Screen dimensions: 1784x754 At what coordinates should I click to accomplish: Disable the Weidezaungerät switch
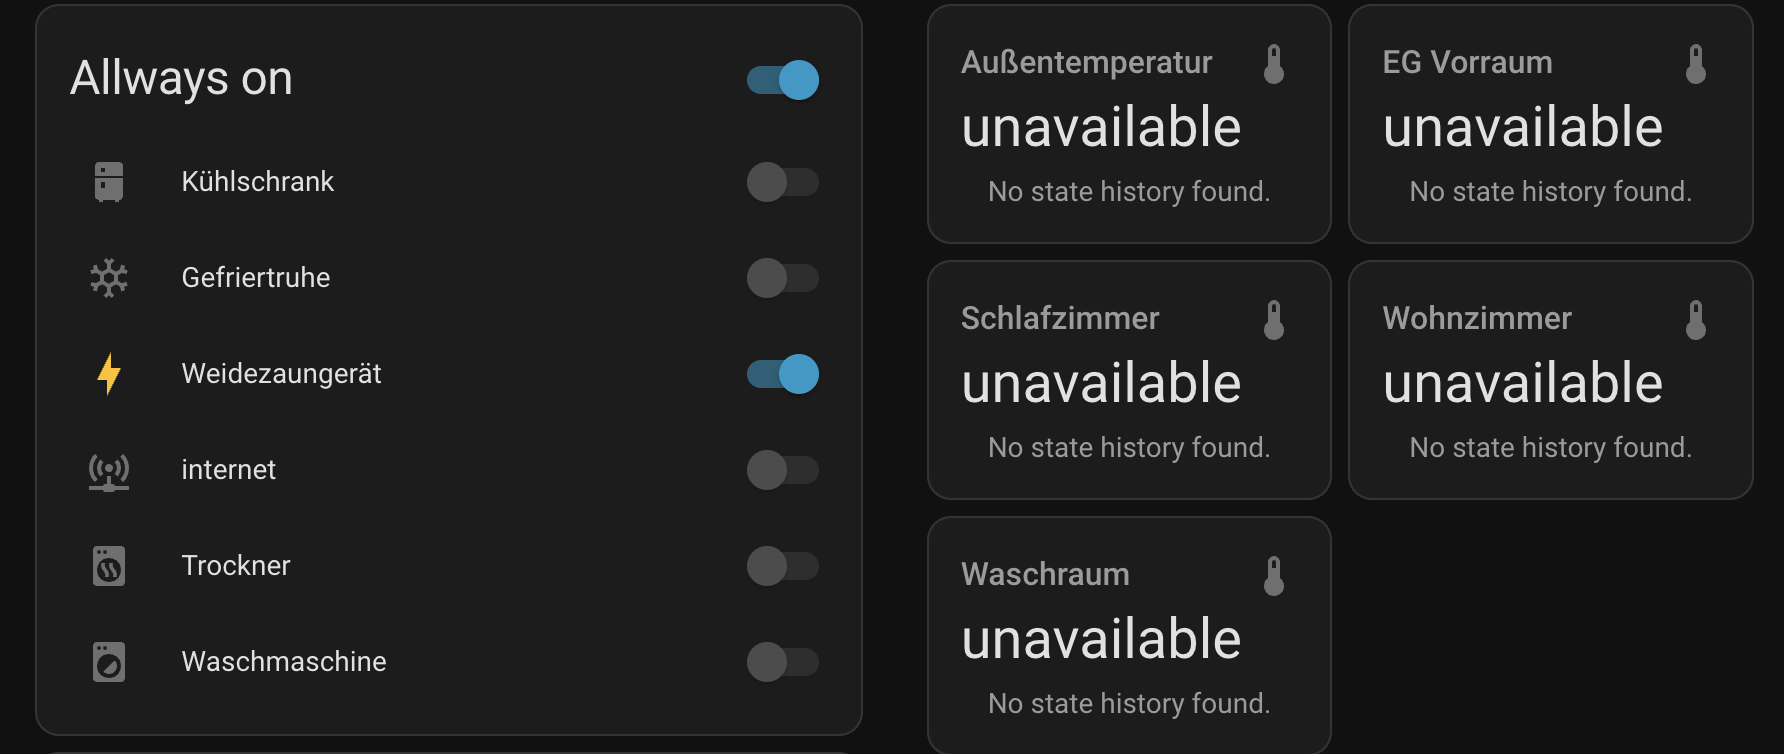tap(783, 374)
